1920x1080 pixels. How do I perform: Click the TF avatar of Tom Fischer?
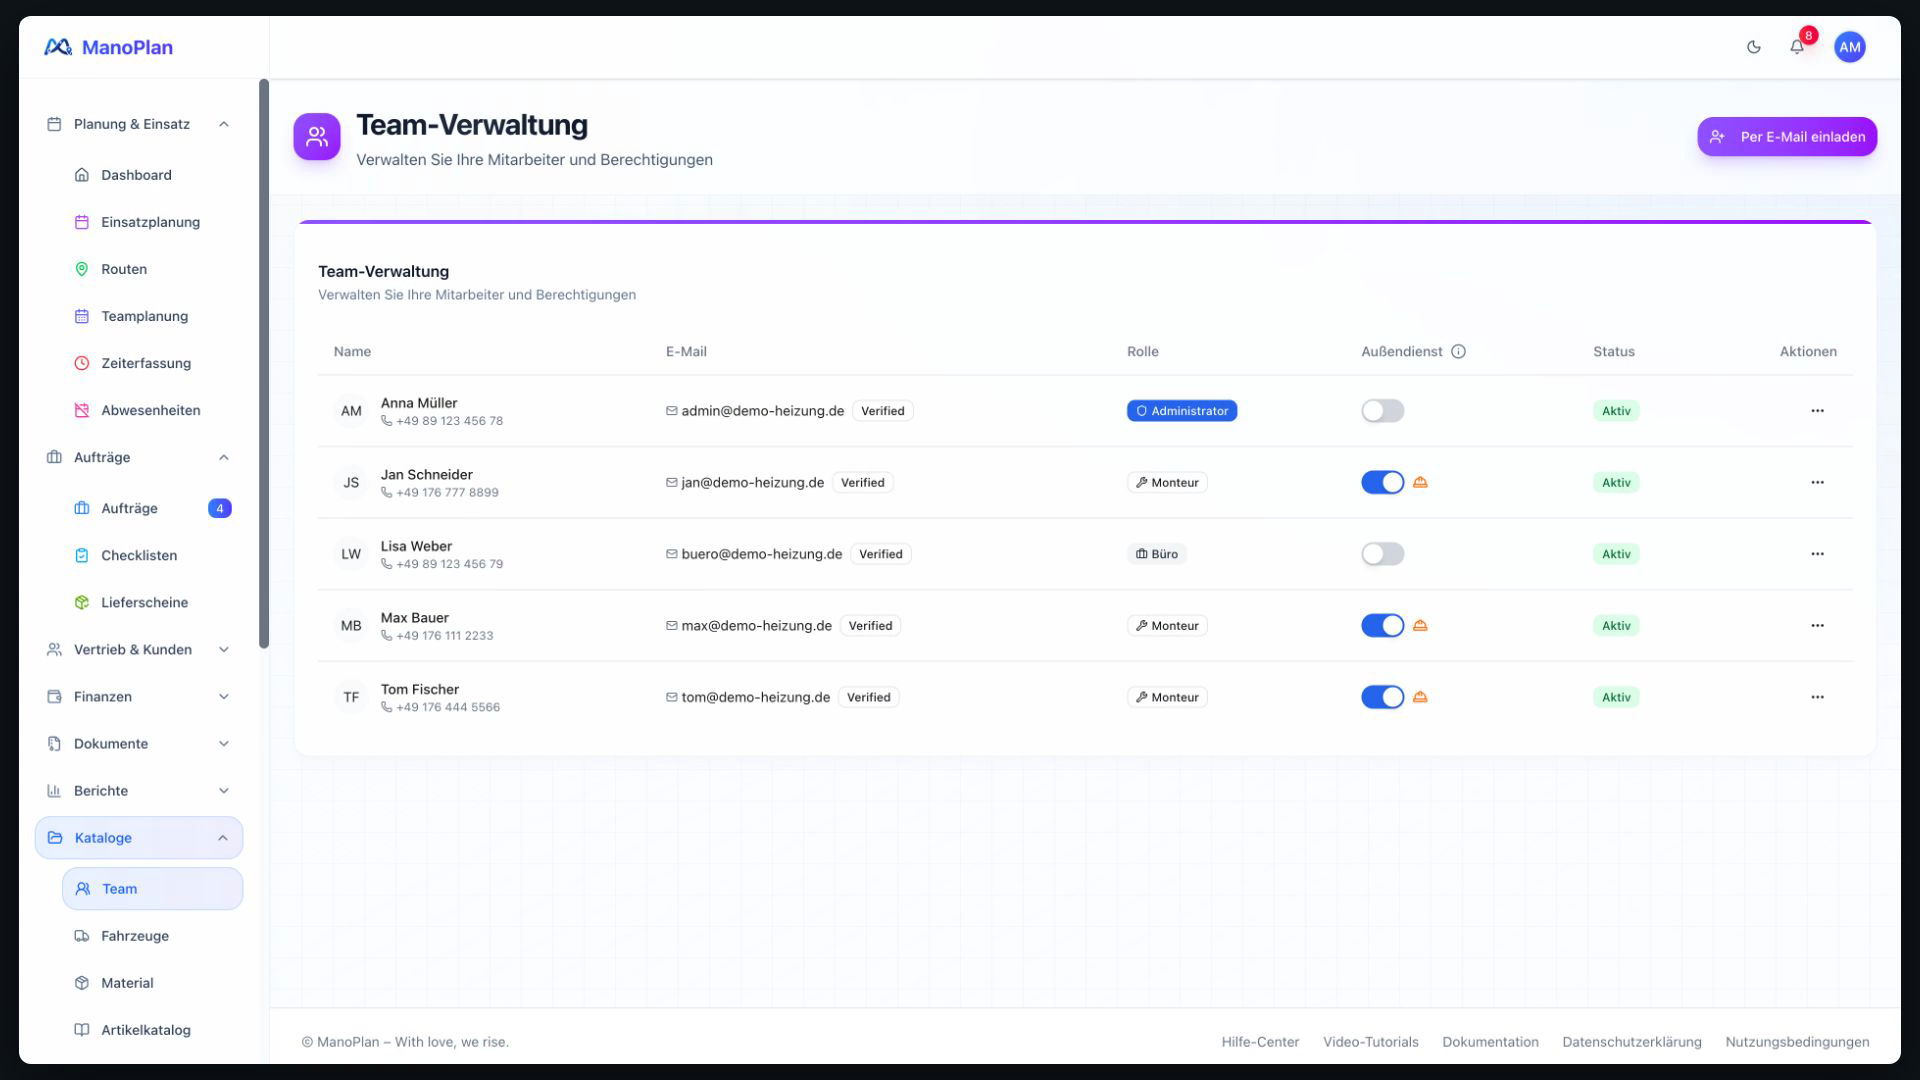point(351,697)
